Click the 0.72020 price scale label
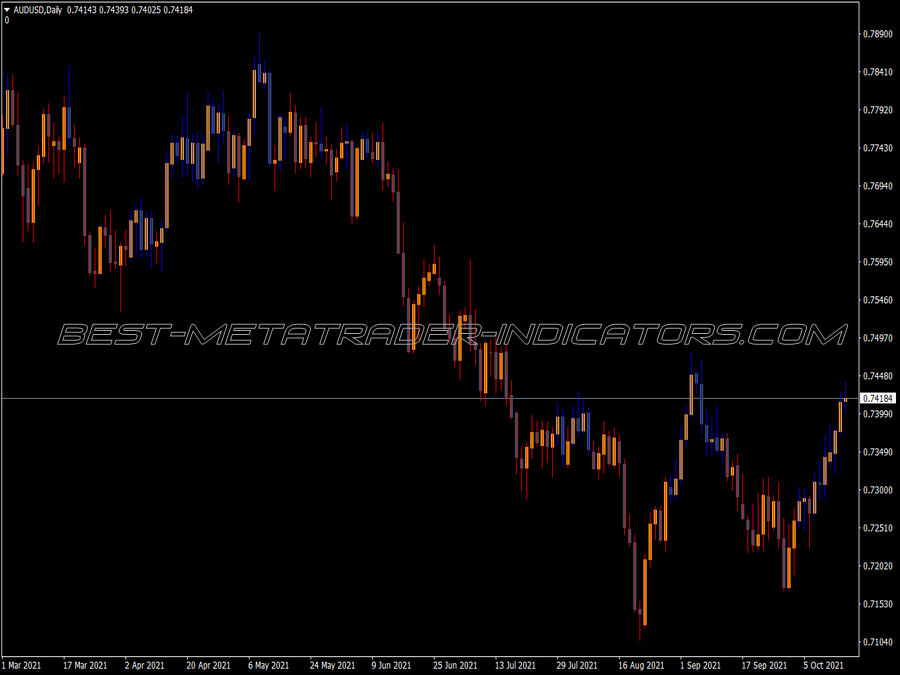 click(x=878, y=566)
